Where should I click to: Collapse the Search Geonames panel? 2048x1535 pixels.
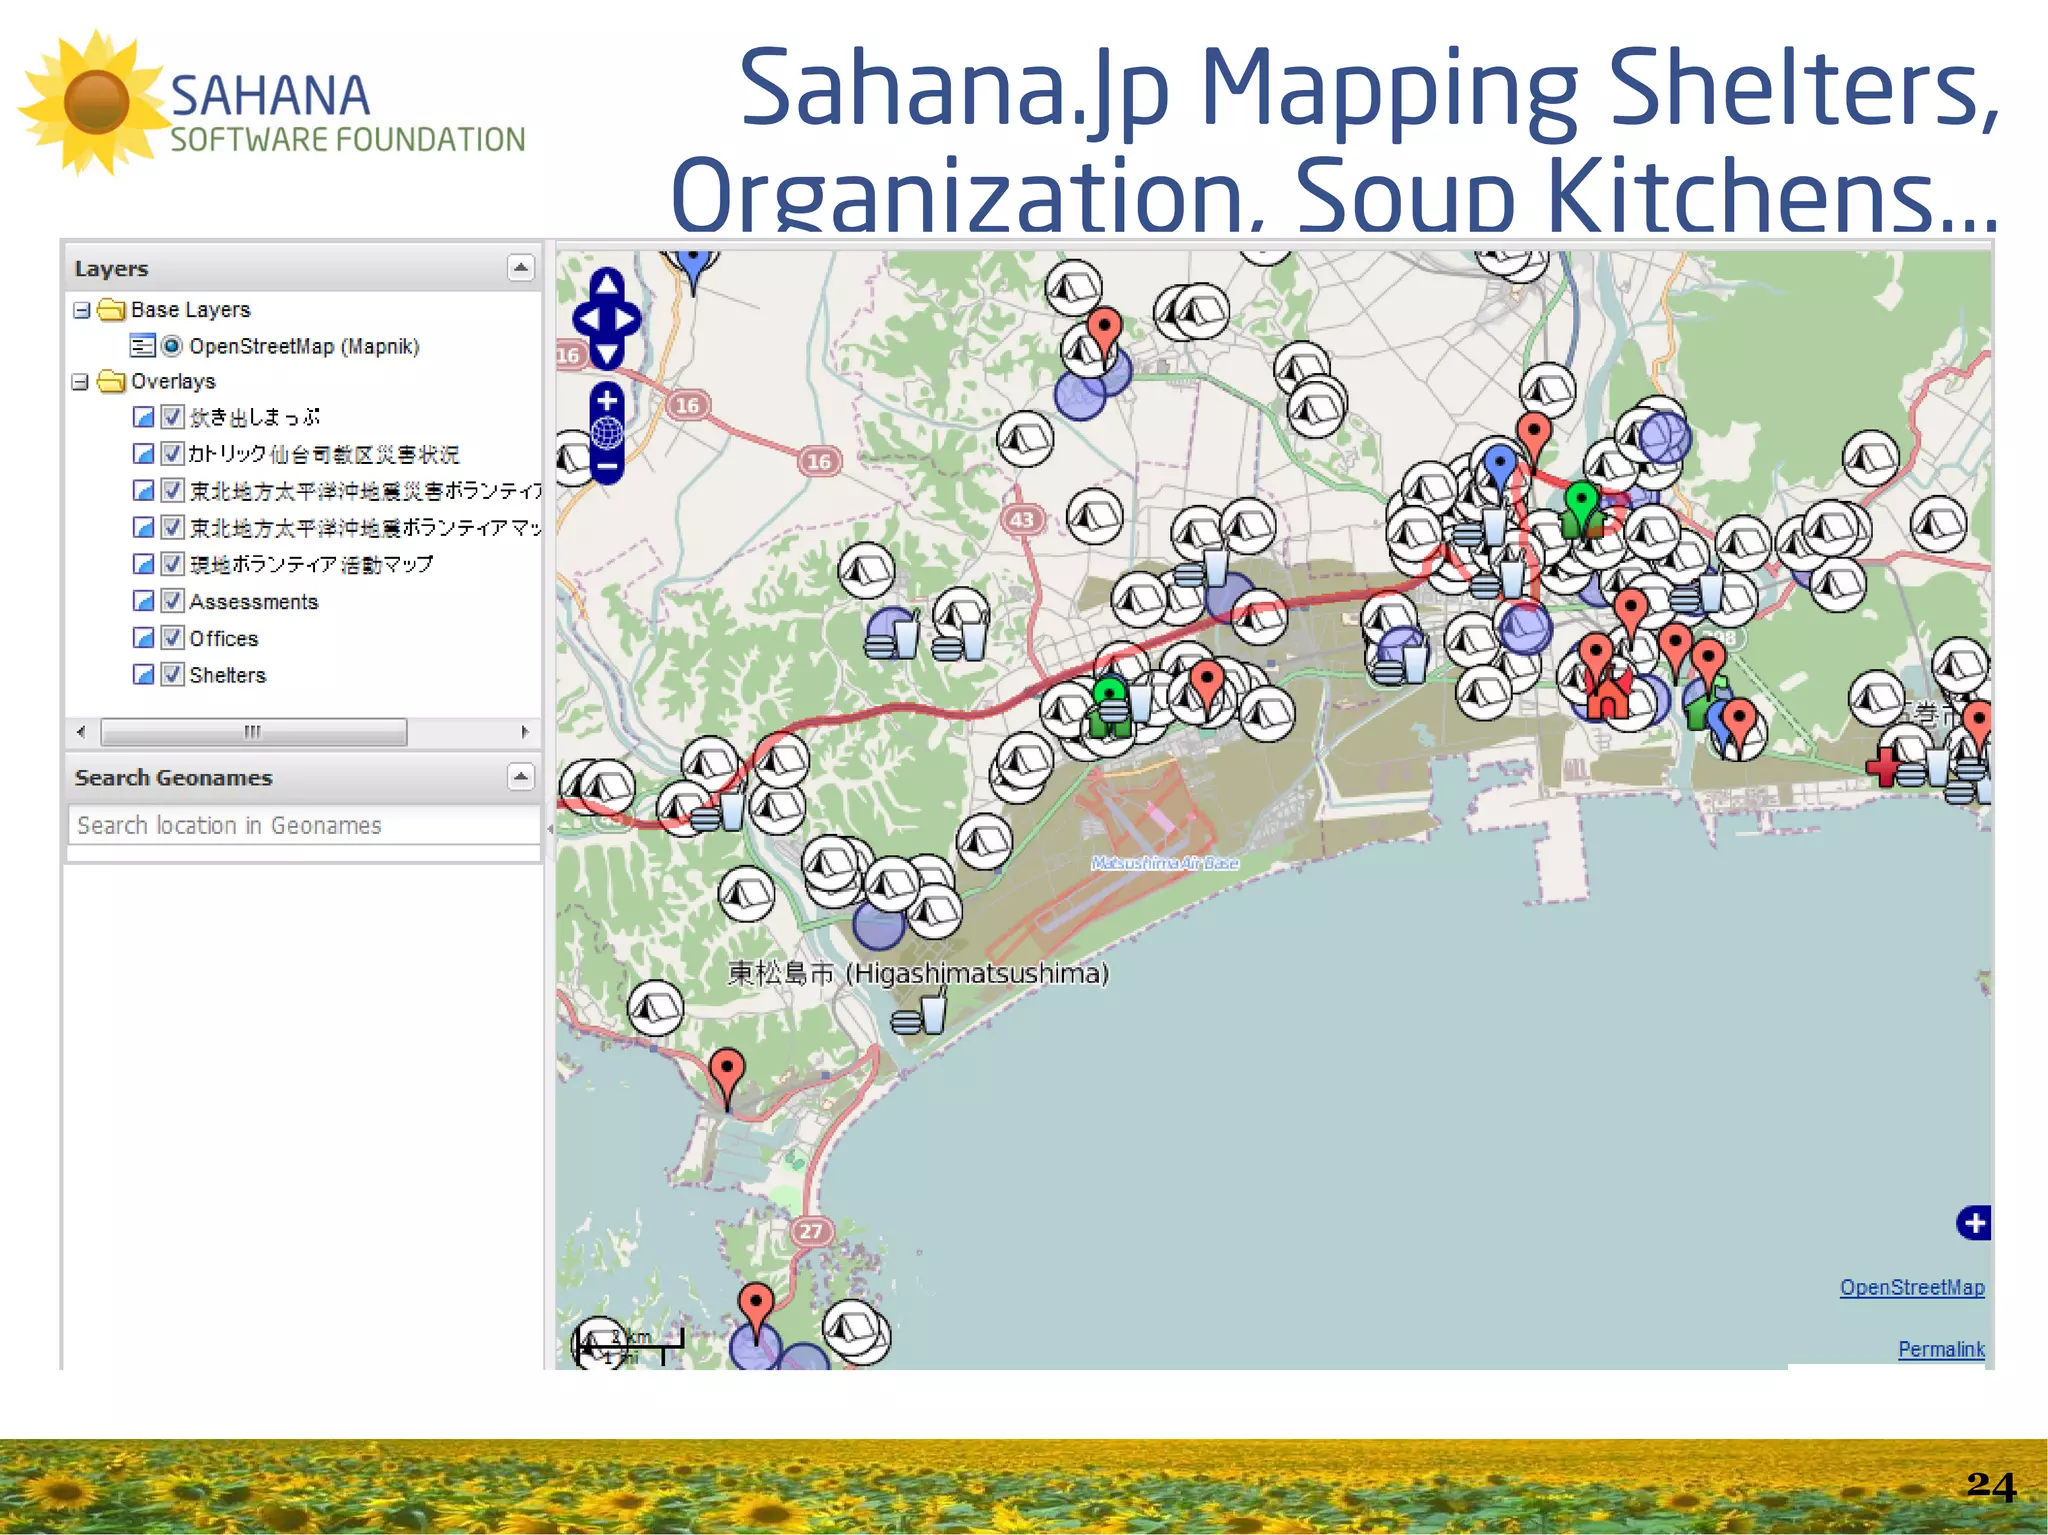521,776
